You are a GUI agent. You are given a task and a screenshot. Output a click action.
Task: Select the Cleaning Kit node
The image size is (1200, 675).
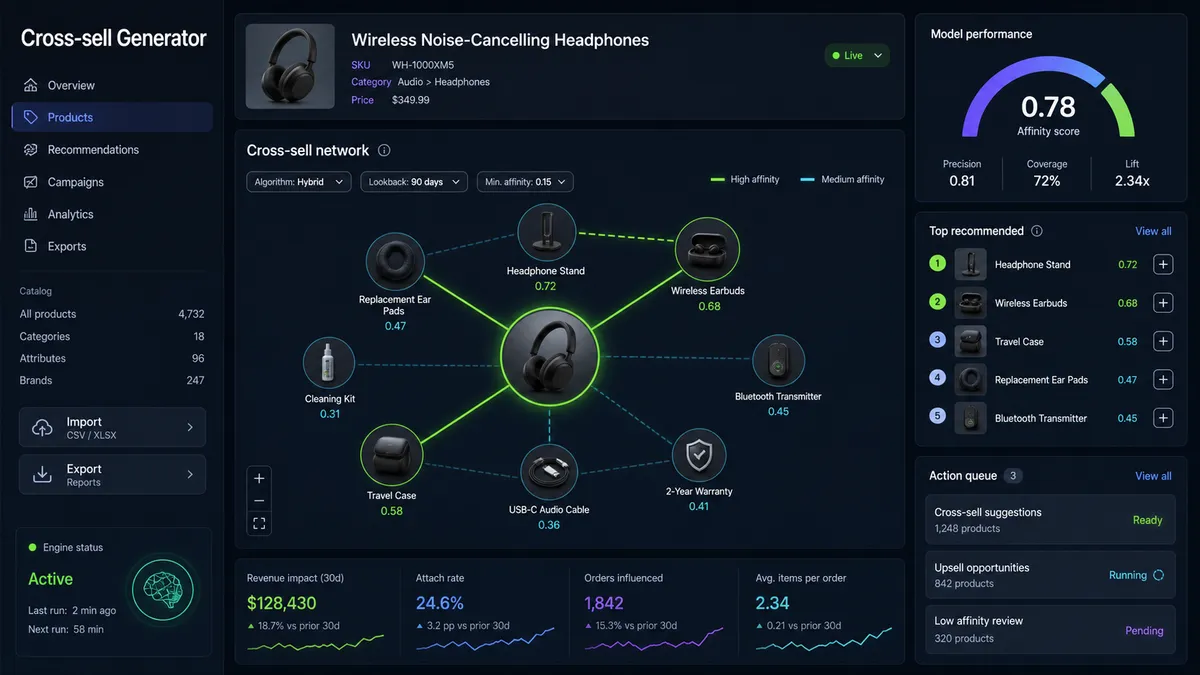pyautogui.click(x=329, y=364)
